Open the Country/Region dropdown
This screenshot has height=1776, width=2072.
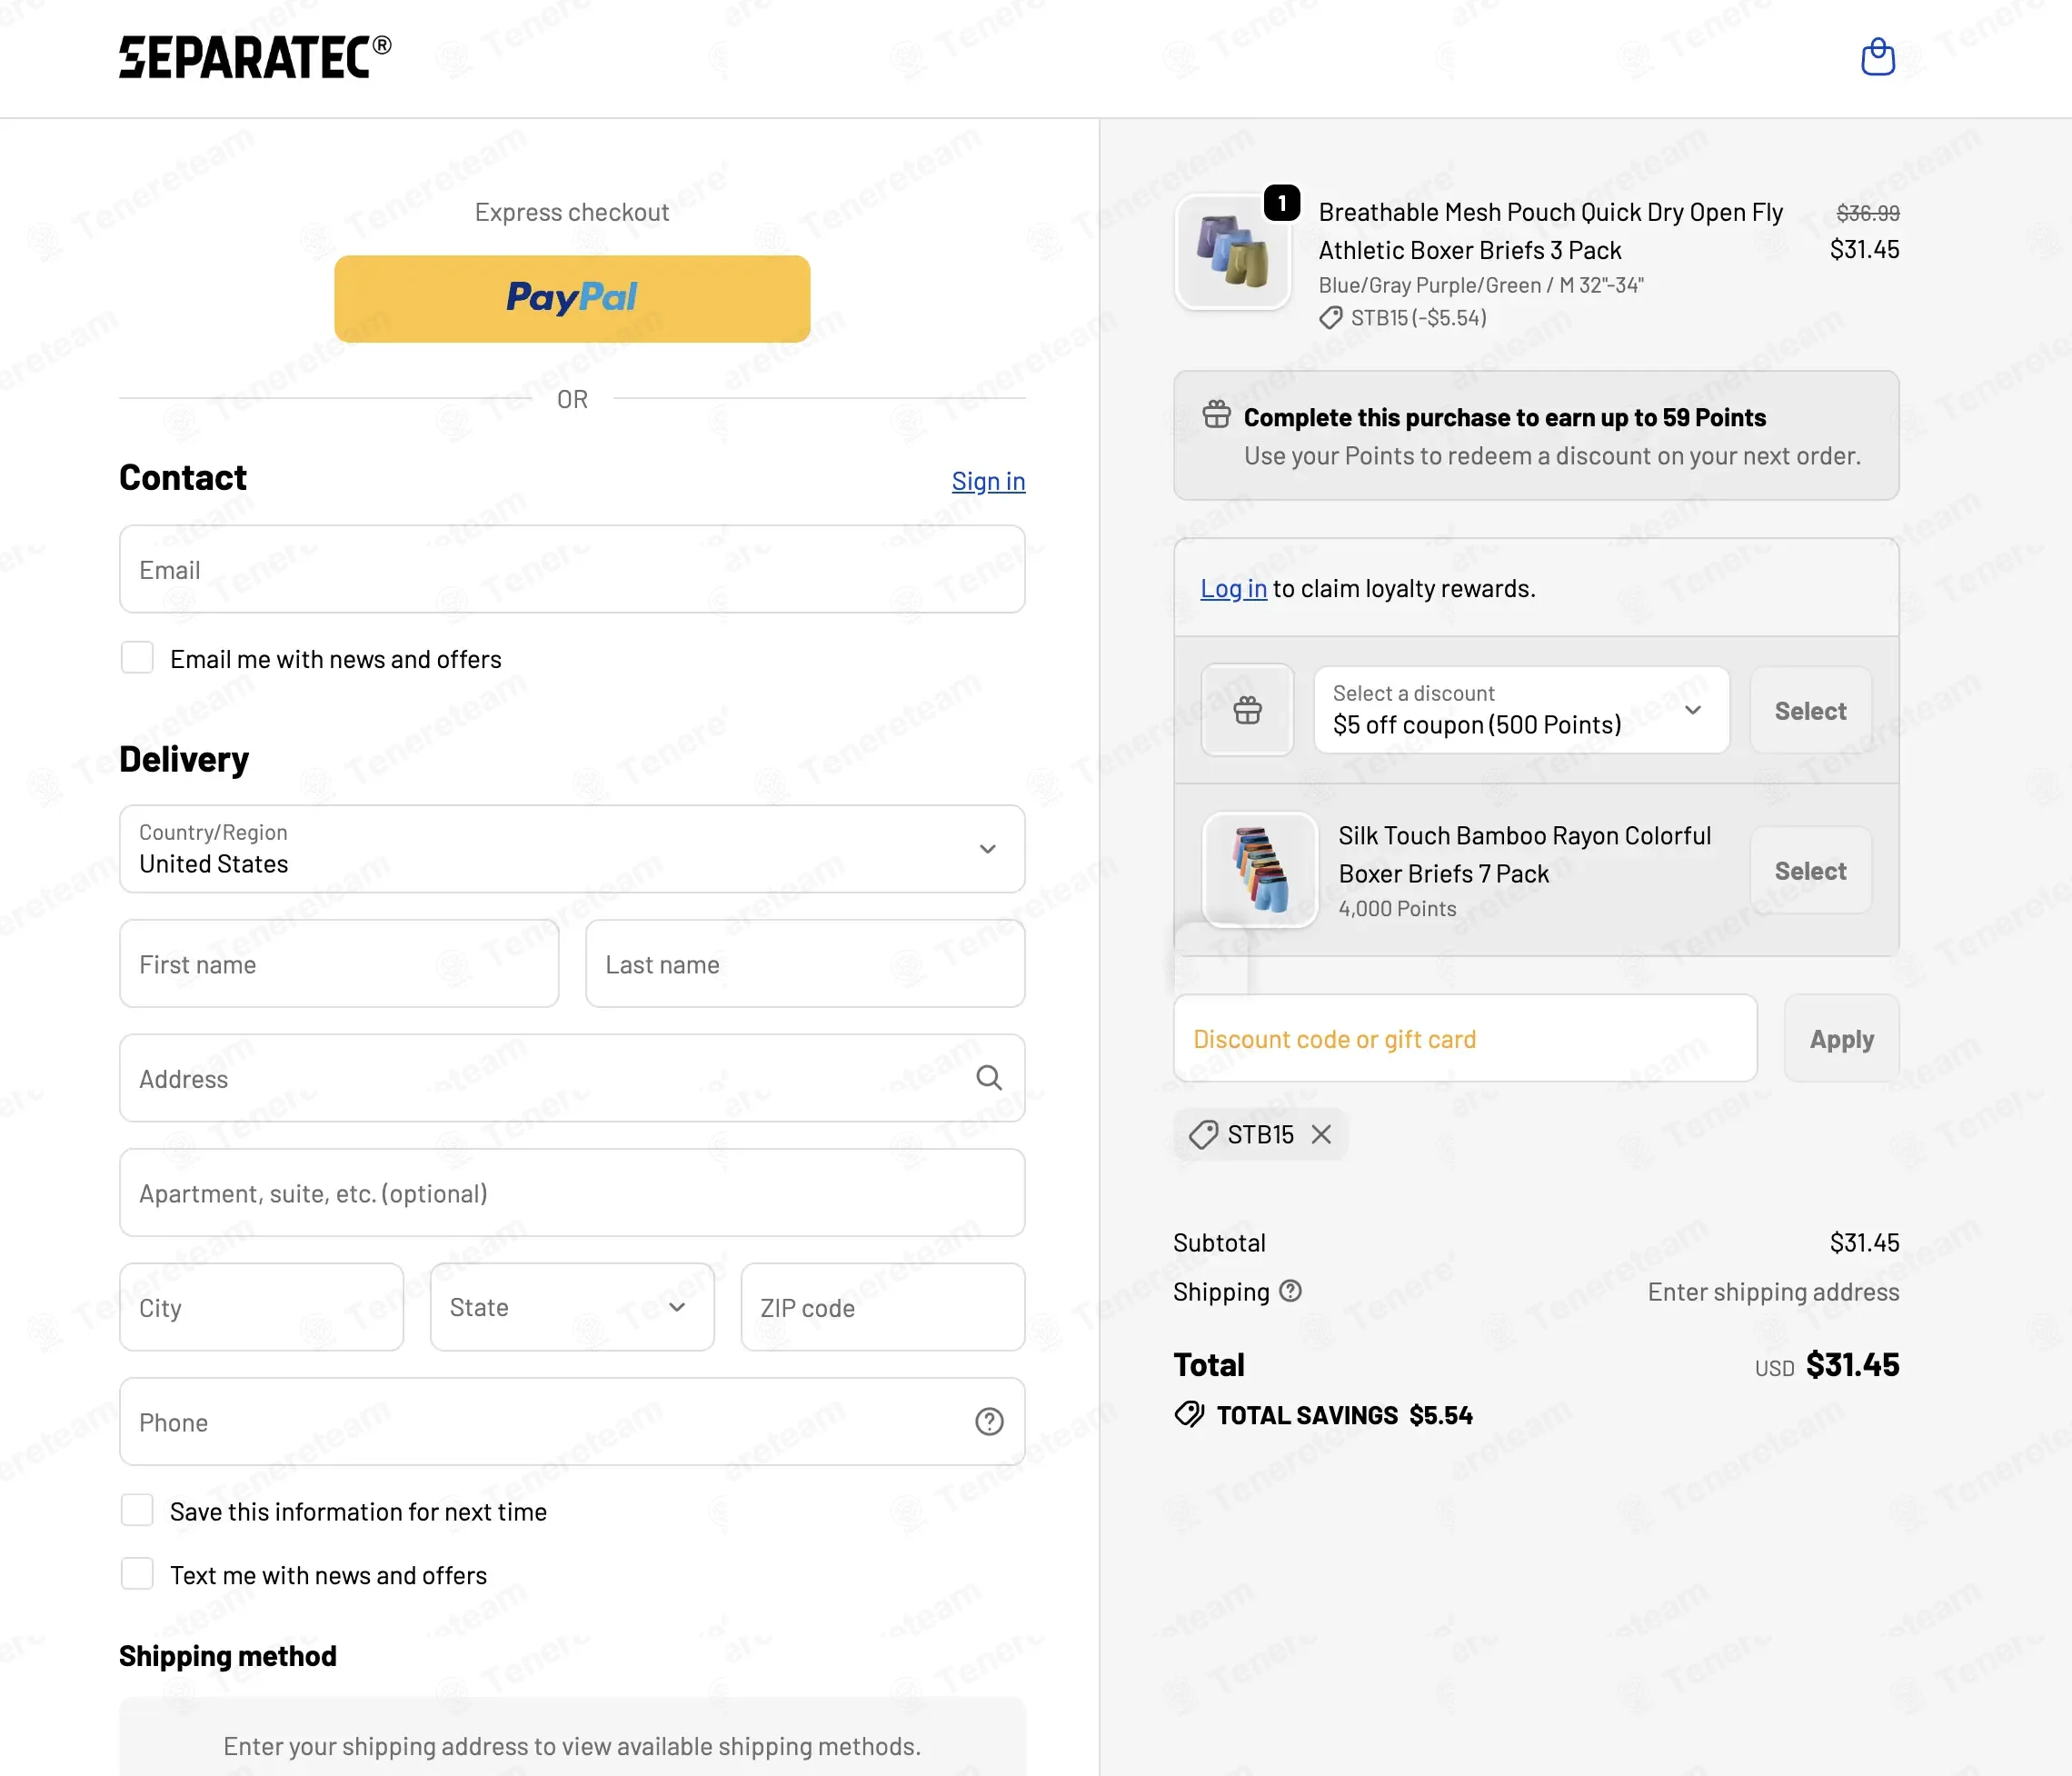[572, 849]
